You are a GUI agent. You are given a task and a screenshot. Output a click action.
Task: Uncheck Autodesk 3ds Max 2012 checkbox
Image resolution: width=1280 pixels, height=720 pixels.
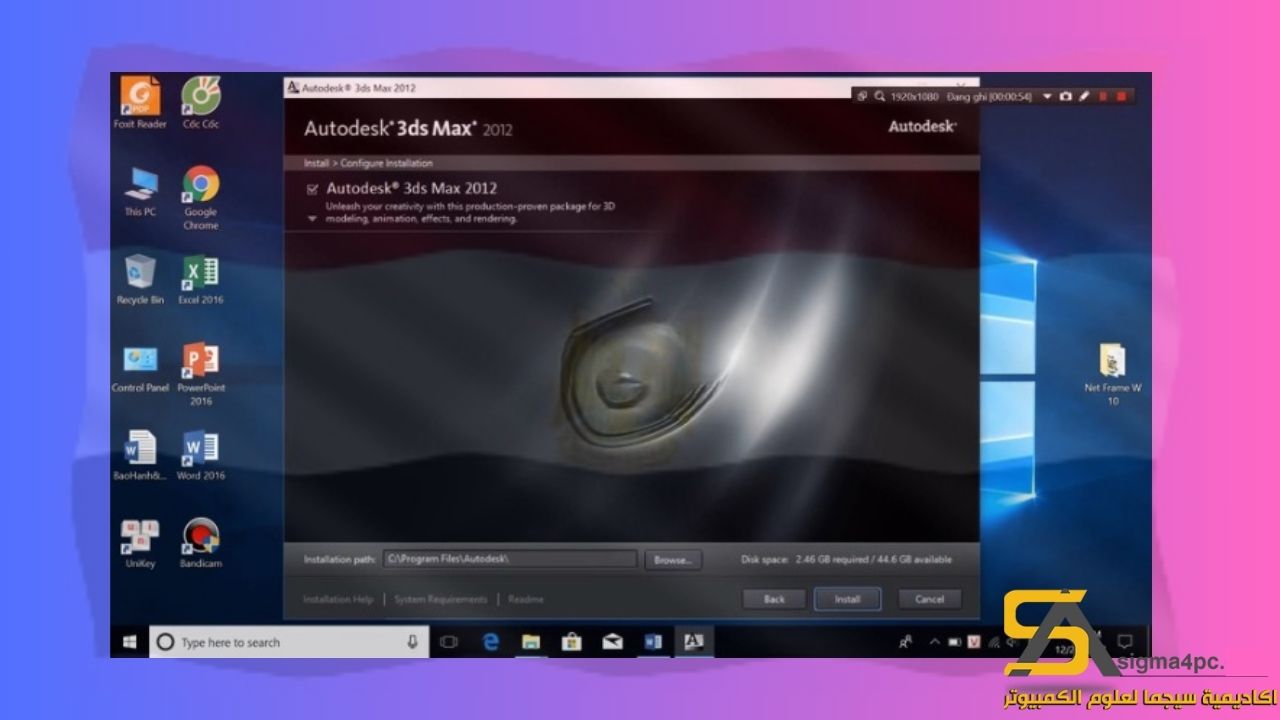click(313, 188)
